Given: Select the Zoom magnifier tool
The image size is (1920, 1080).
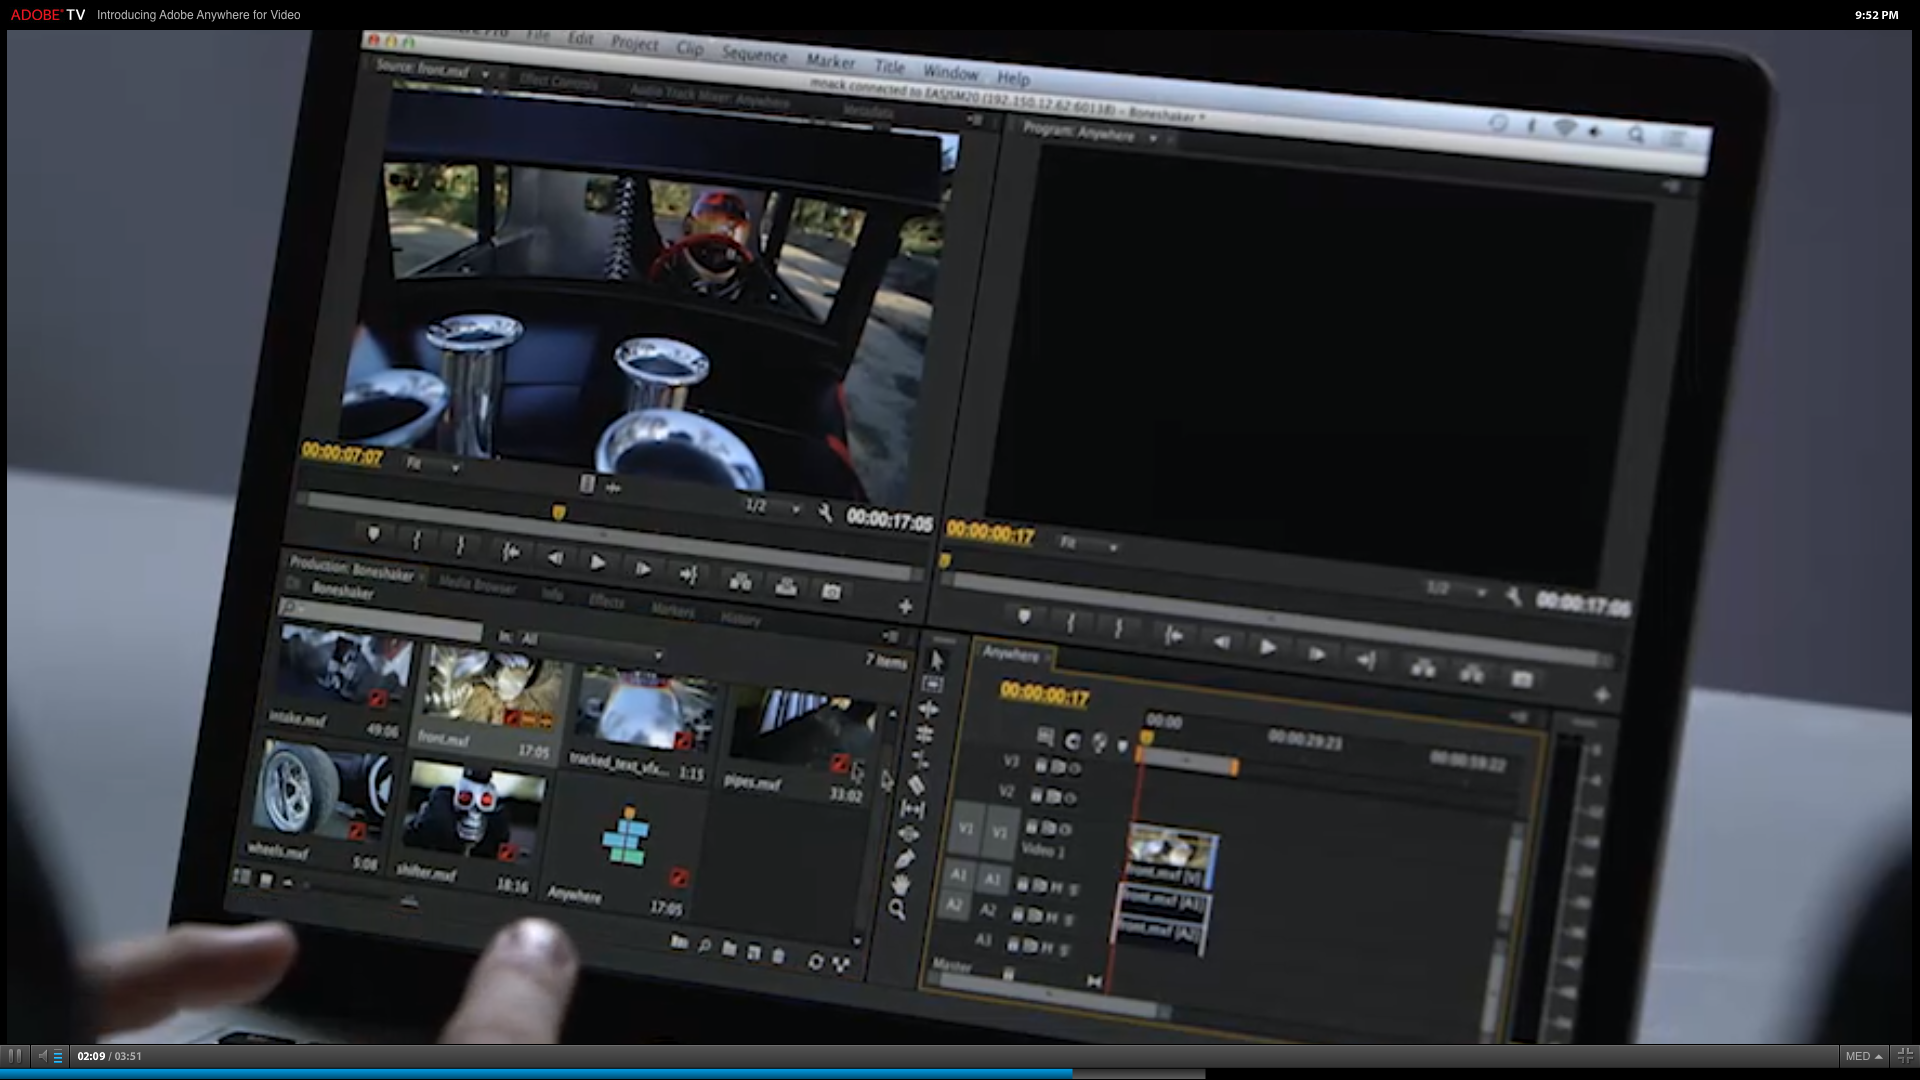Looking at the screenshot, I should [897, 910].
